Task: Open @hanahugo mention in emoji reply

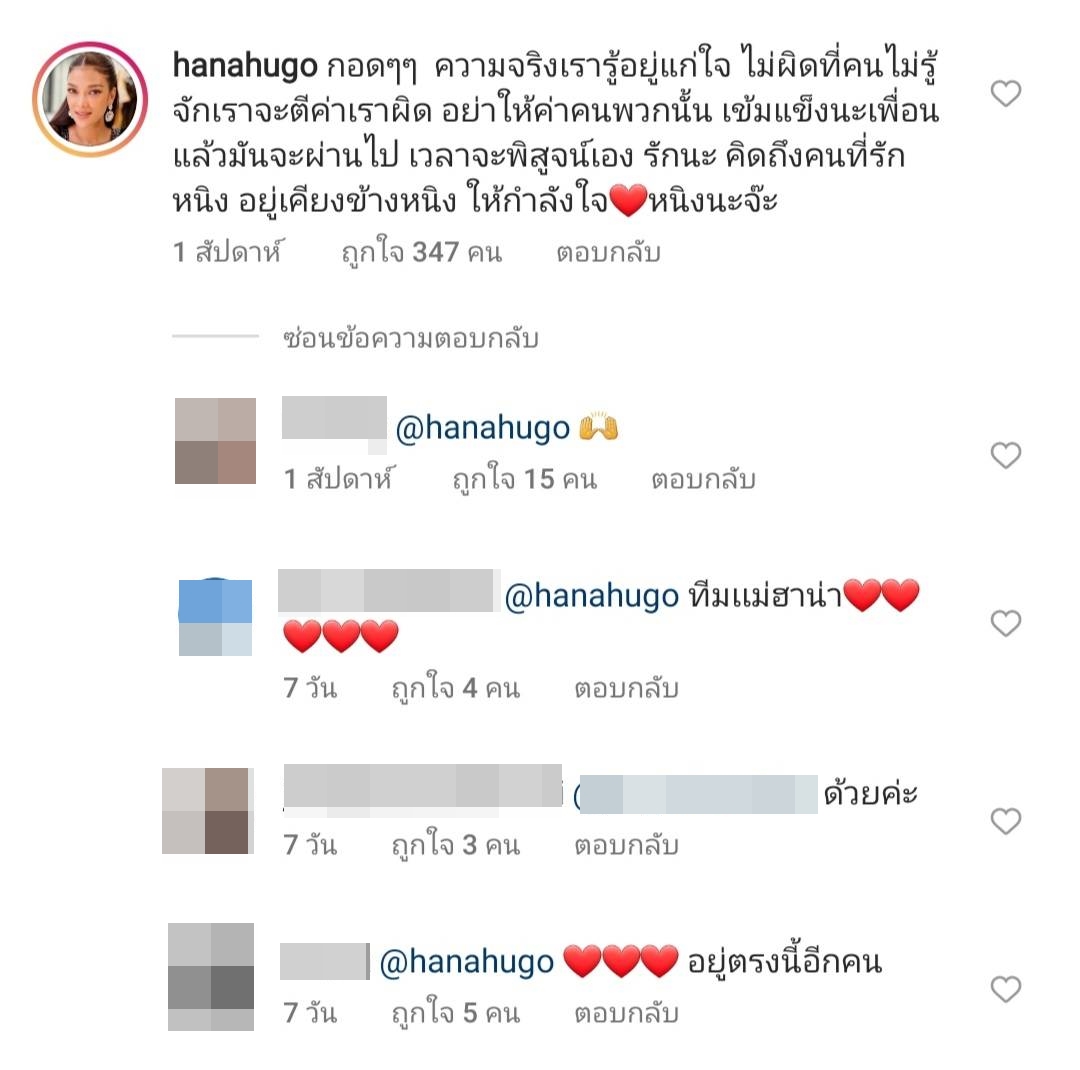Action: 483,429
